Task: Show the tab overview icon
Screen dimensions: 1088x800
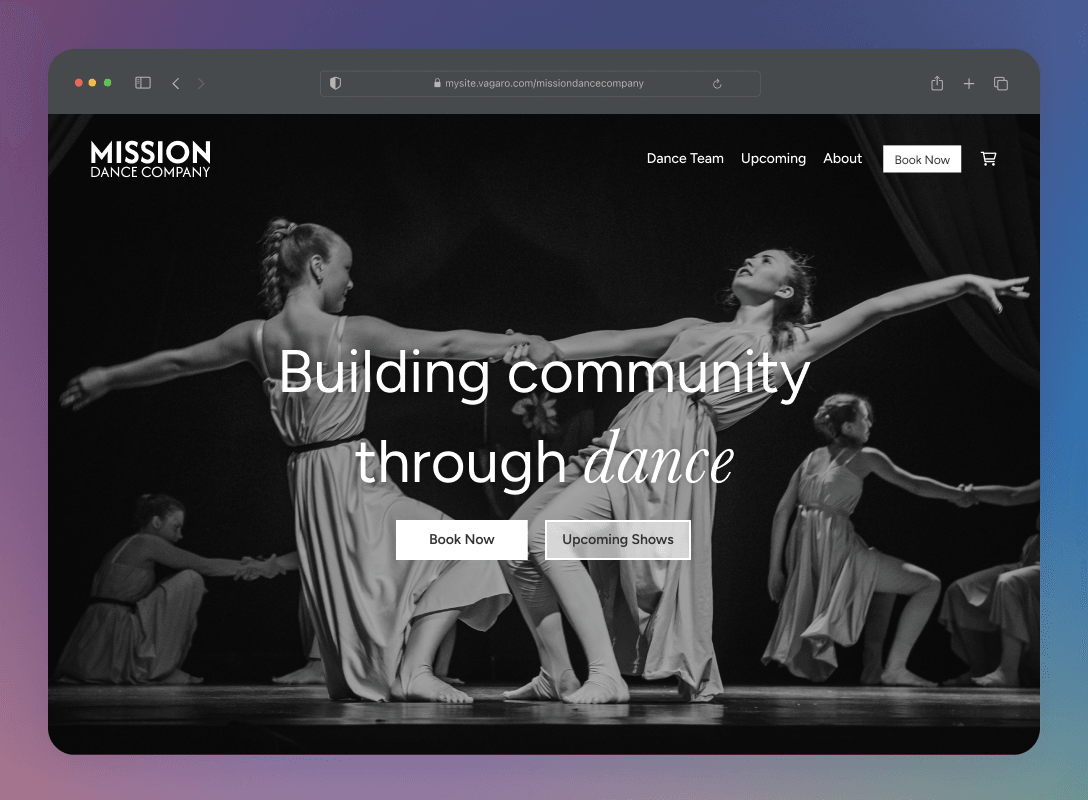Action: click(1000, 84)
